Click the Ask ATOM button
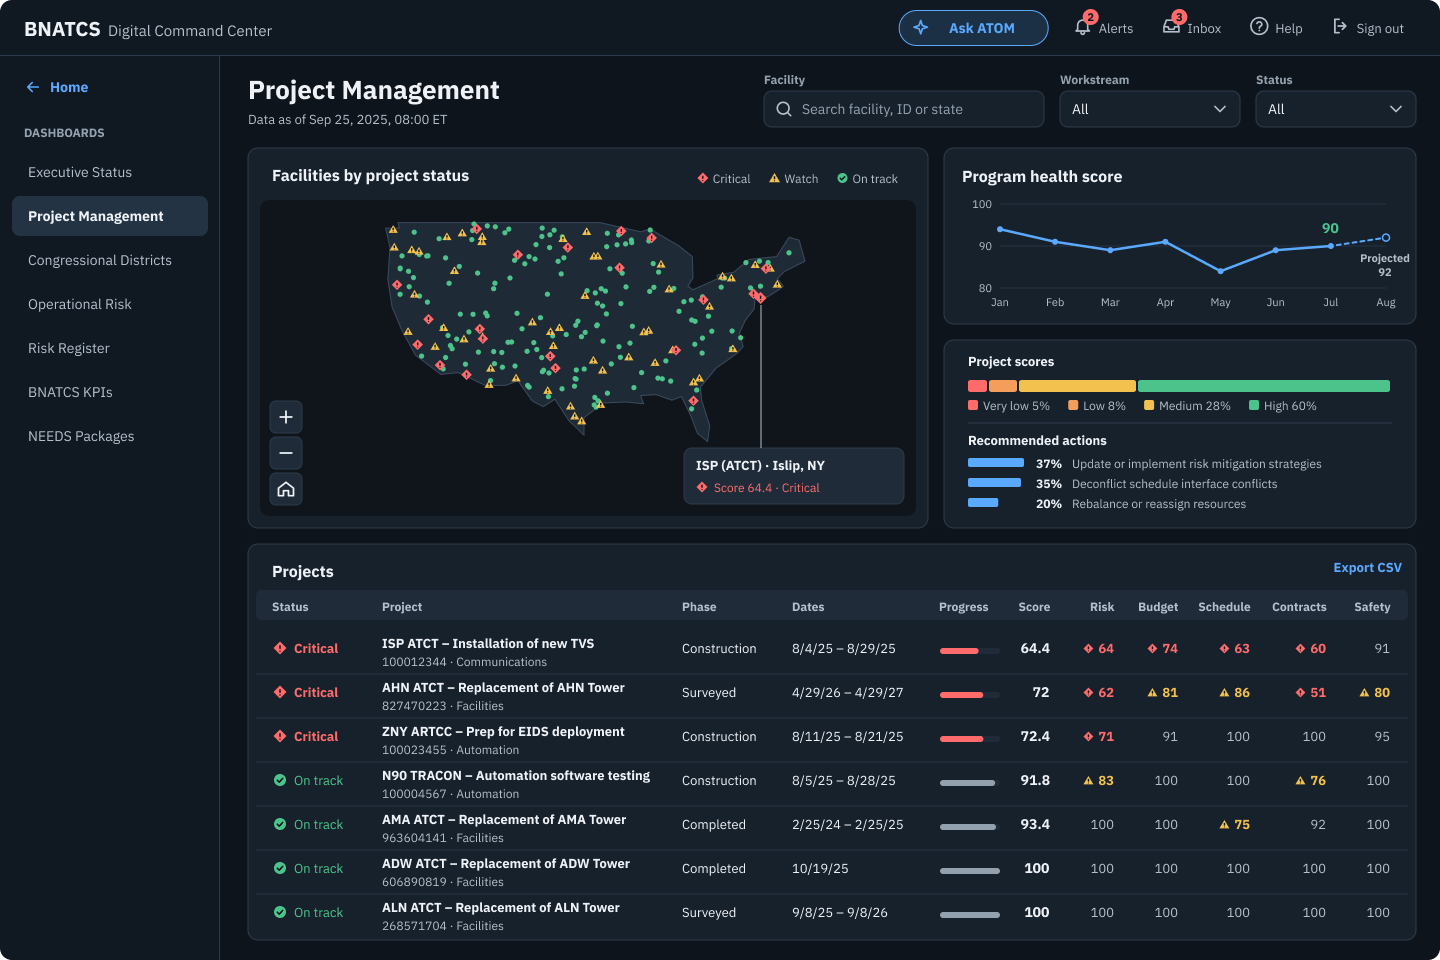Screen dimensions: 1440x960 (974, 28)
